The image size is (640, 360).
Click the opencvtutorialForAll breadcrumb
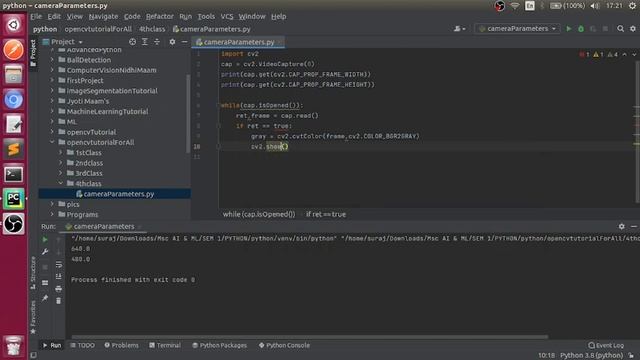[x=98, y=29]
